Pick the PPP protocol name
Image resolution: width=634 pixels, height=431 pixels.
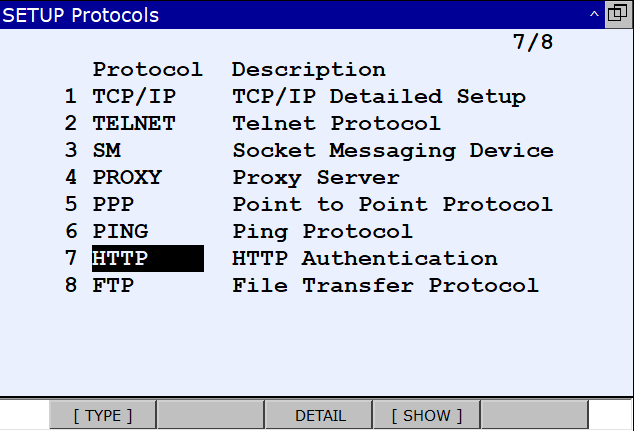pyautogui.click(x=113, y=205)
